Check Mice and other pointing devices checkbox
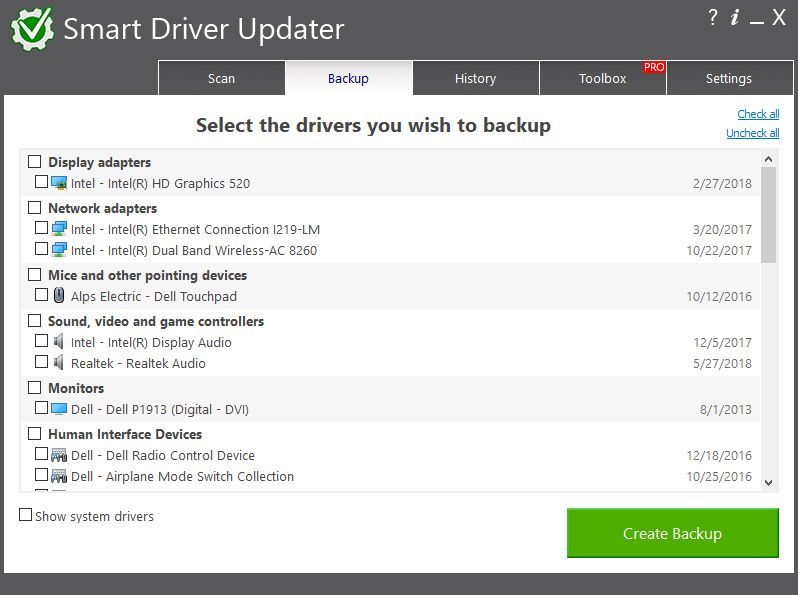Screen dimensions: 798x595 [35, 274]
